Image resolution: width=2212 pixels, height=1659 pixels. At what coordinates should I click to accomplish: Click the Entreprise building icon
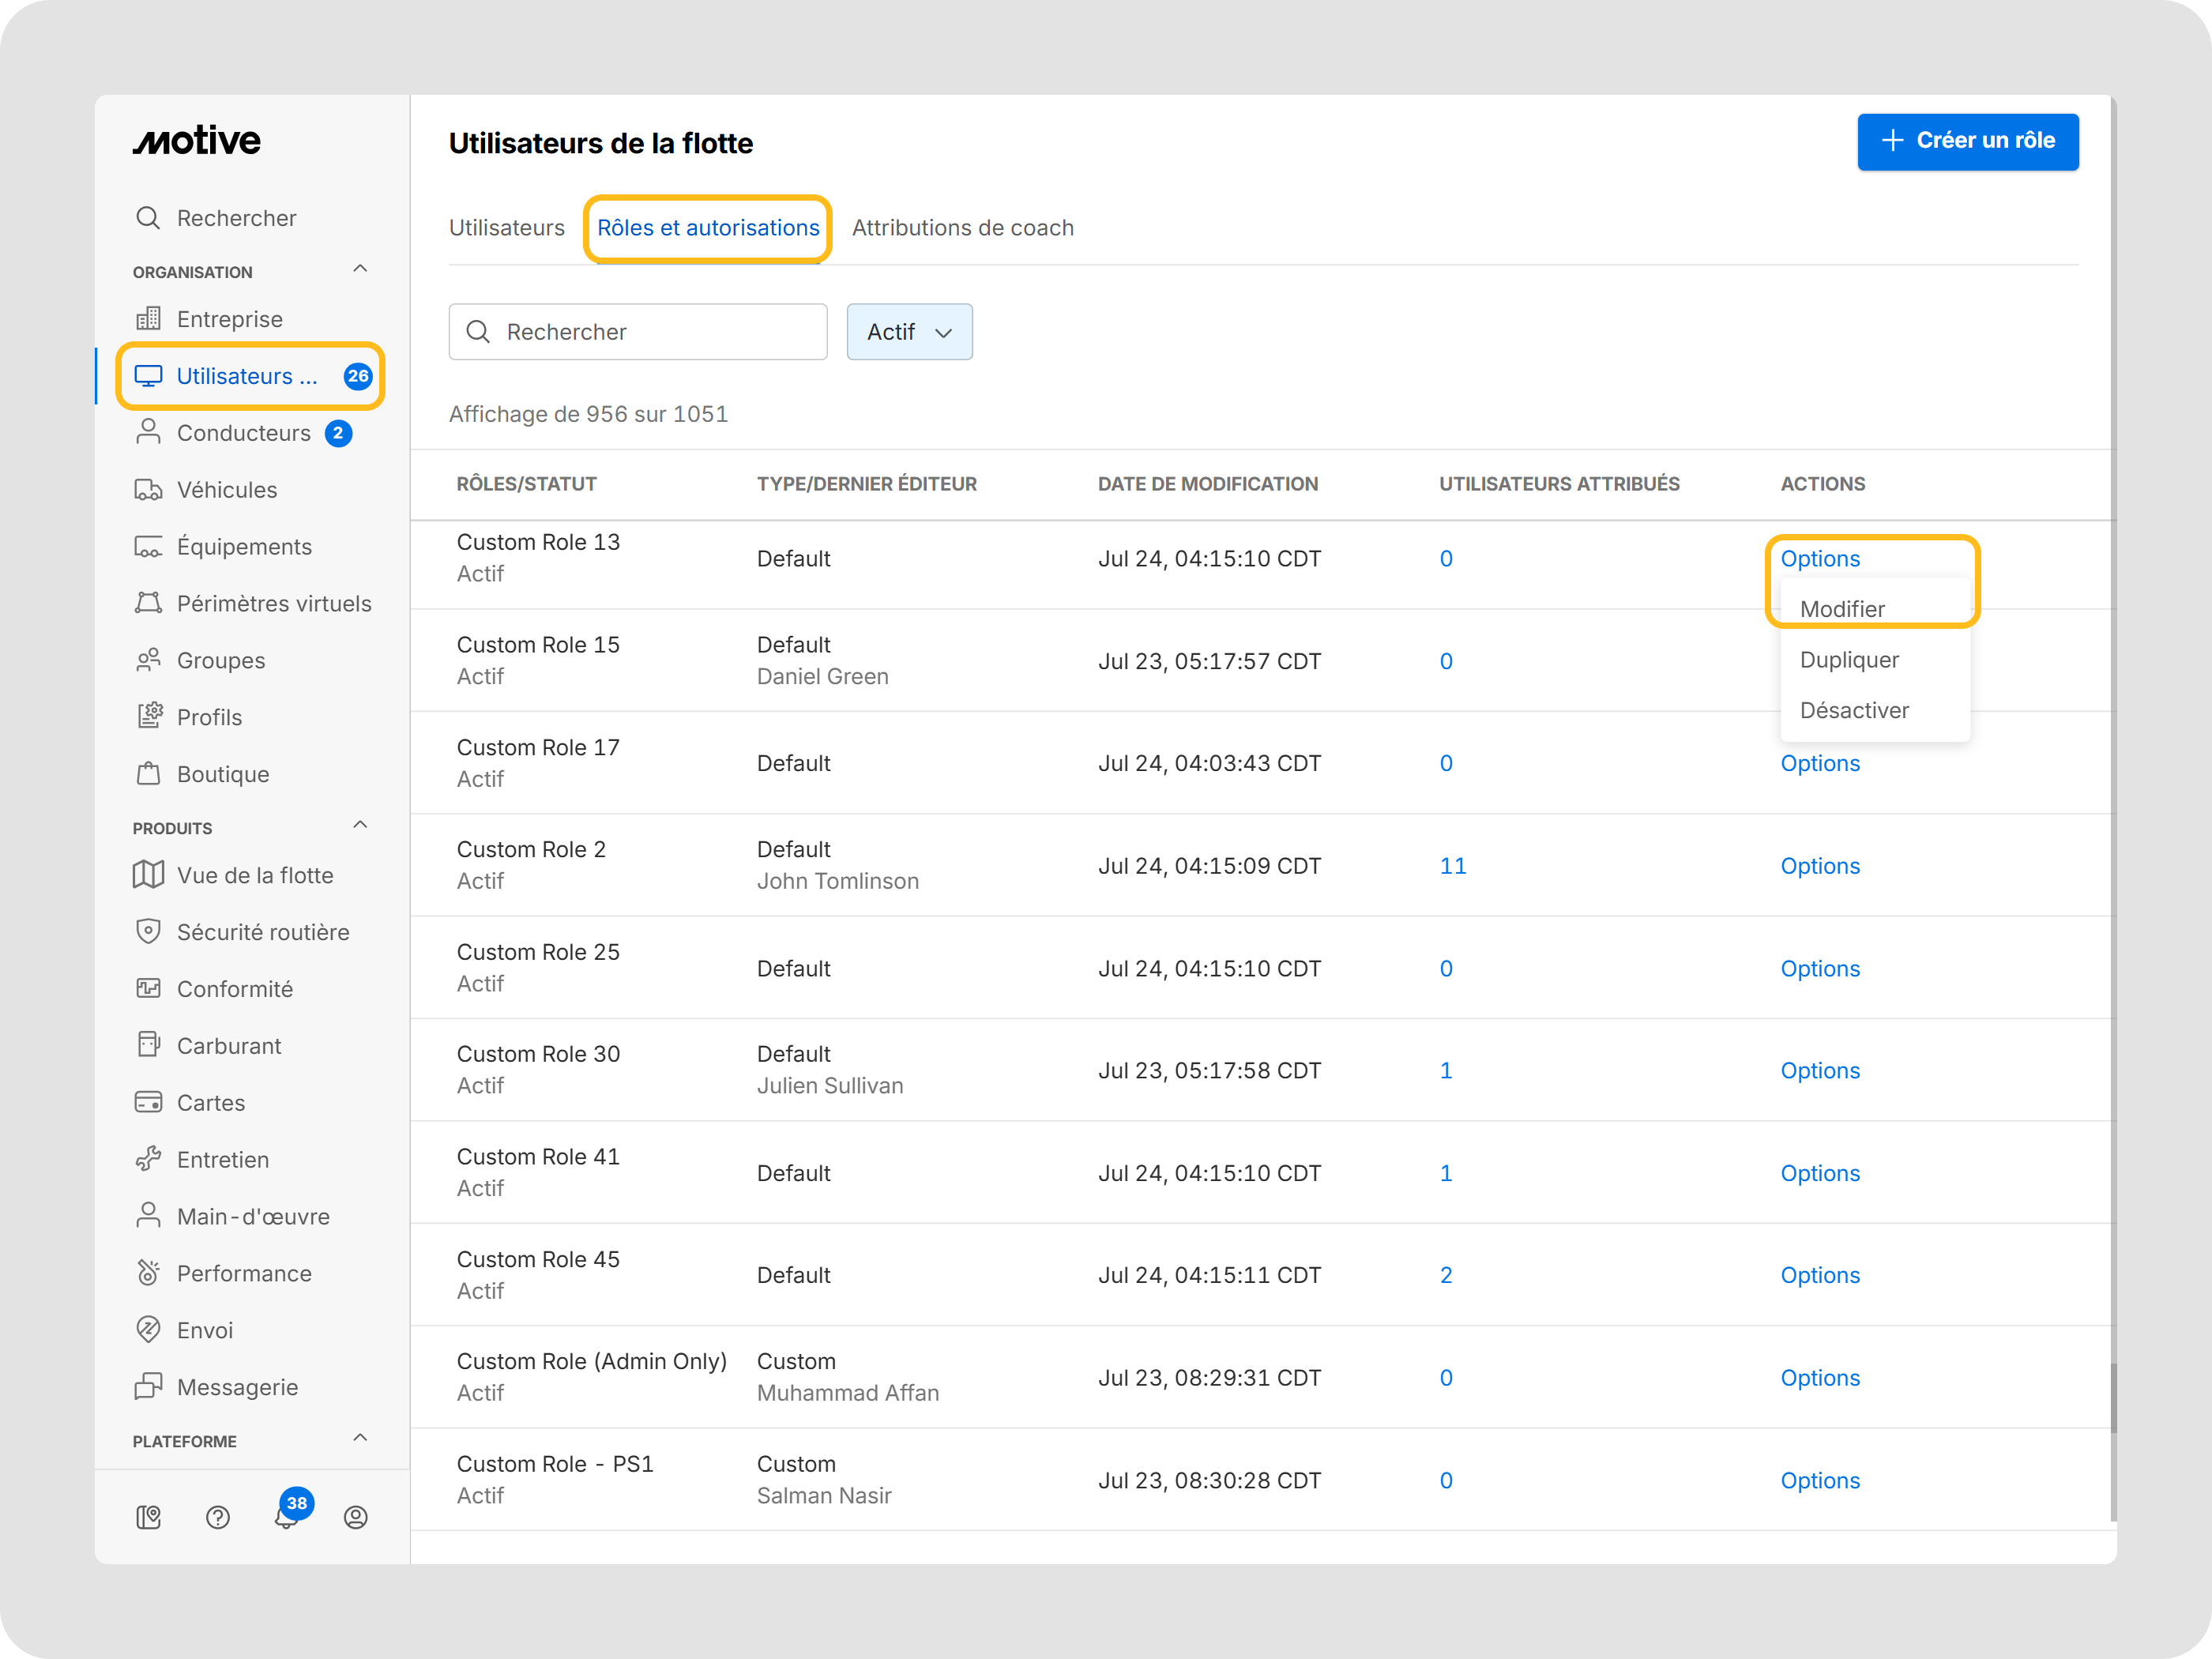click(x=148, y=319)
